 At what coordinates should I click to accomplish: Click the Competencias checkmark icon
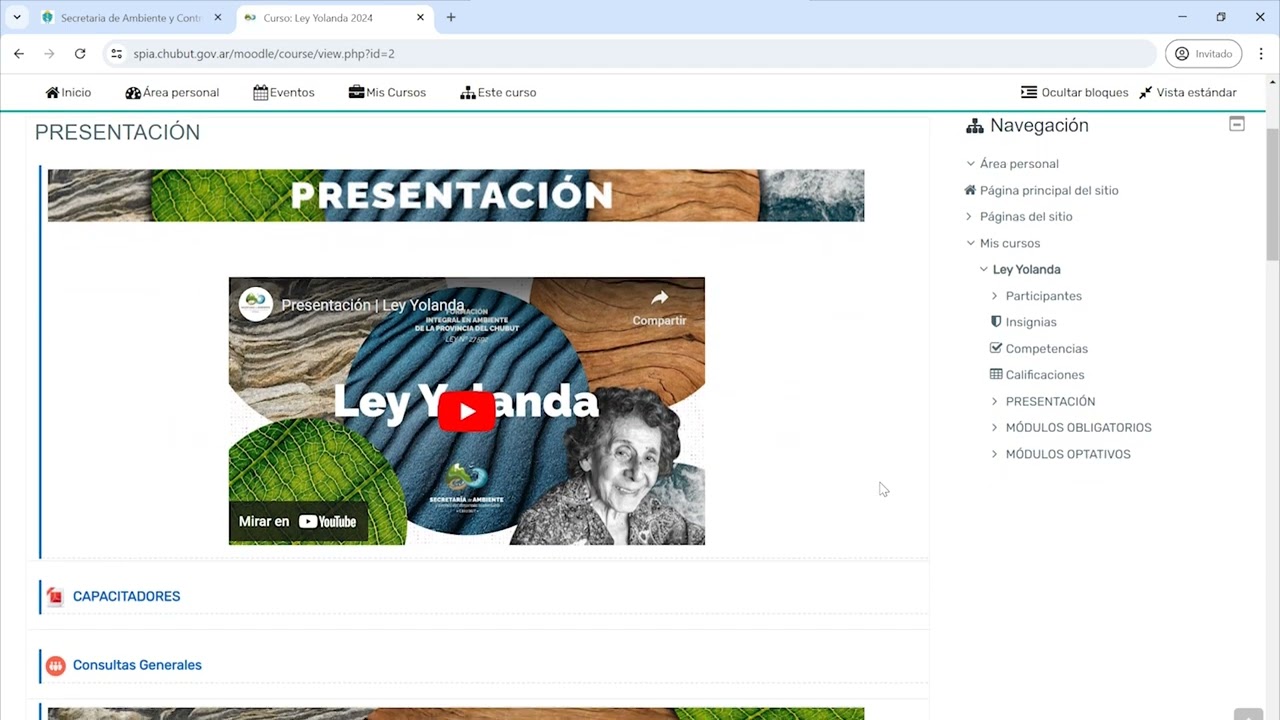click(x=996, y=348)
